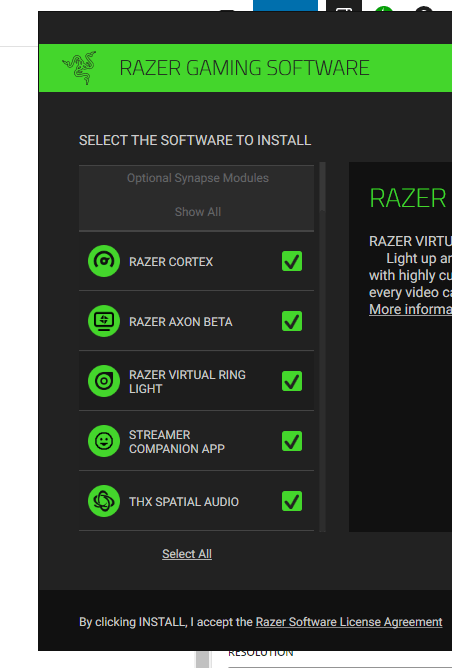The width and height of the screenshot is (452, 668).
Task: Open the Razer Software License Agreement link
Action: [348, 622]
